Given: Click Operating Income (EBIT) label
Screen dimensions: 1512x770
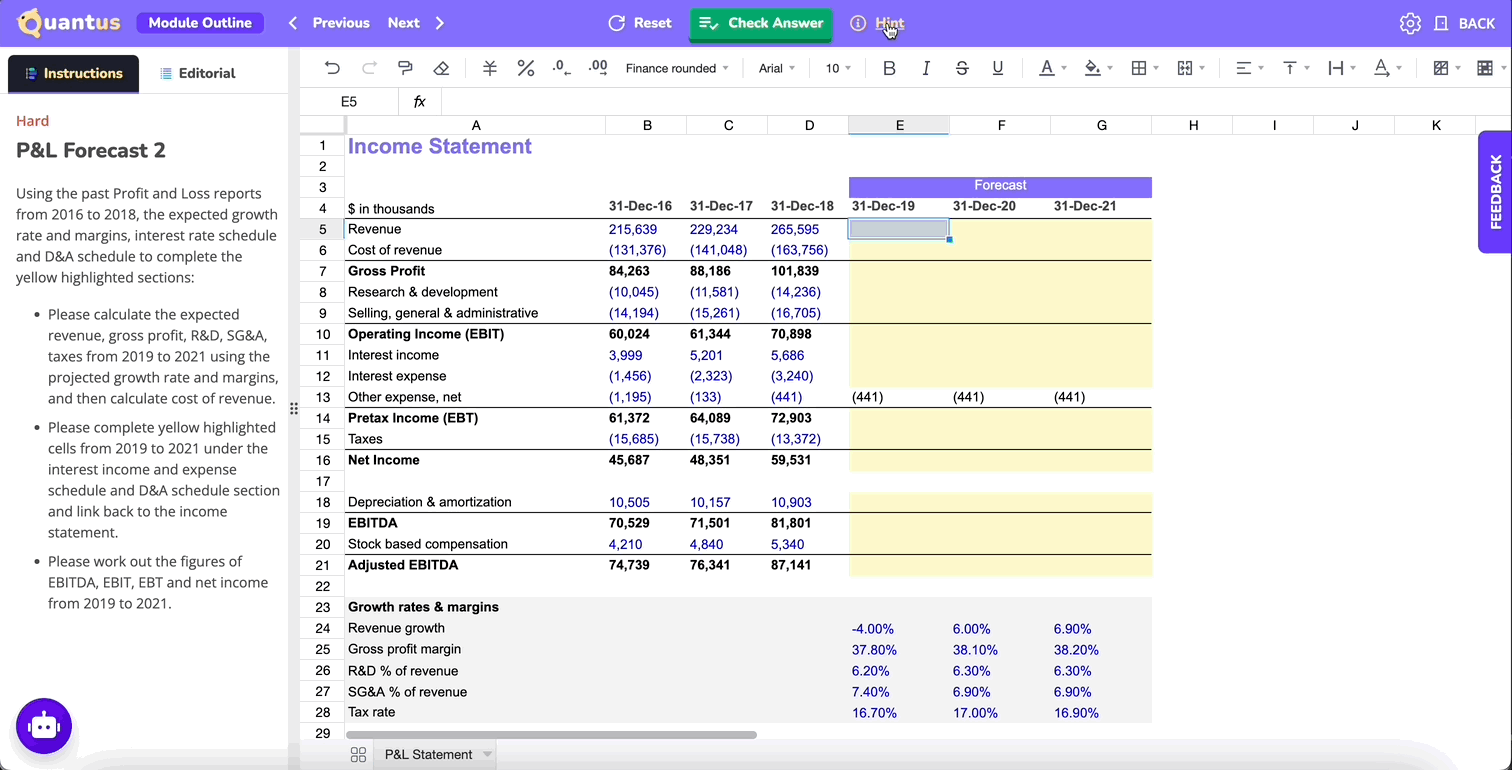Looking at the screenshot, I should click(426, 334).
